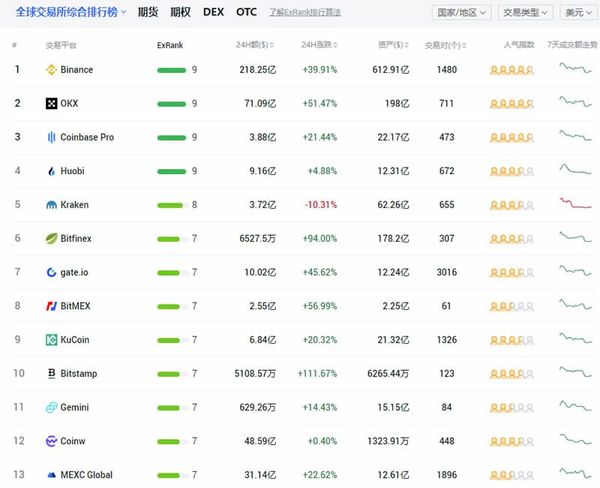Click Binance's green ExRank score bar
Screen dimensions: 600x488
(x=171, y=70)
